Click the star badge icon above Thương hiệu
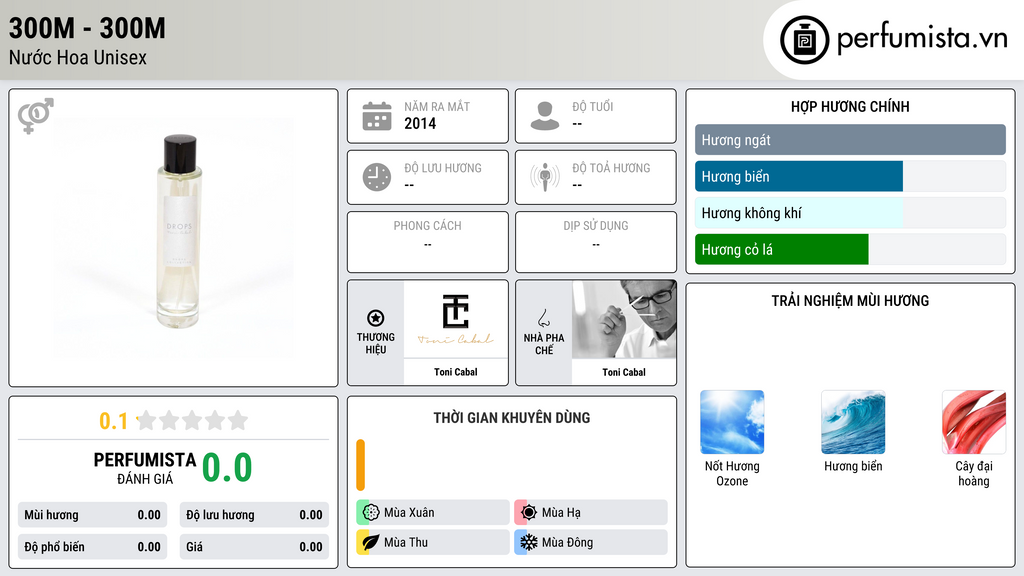1024x576 pixels. click(376, 318)
